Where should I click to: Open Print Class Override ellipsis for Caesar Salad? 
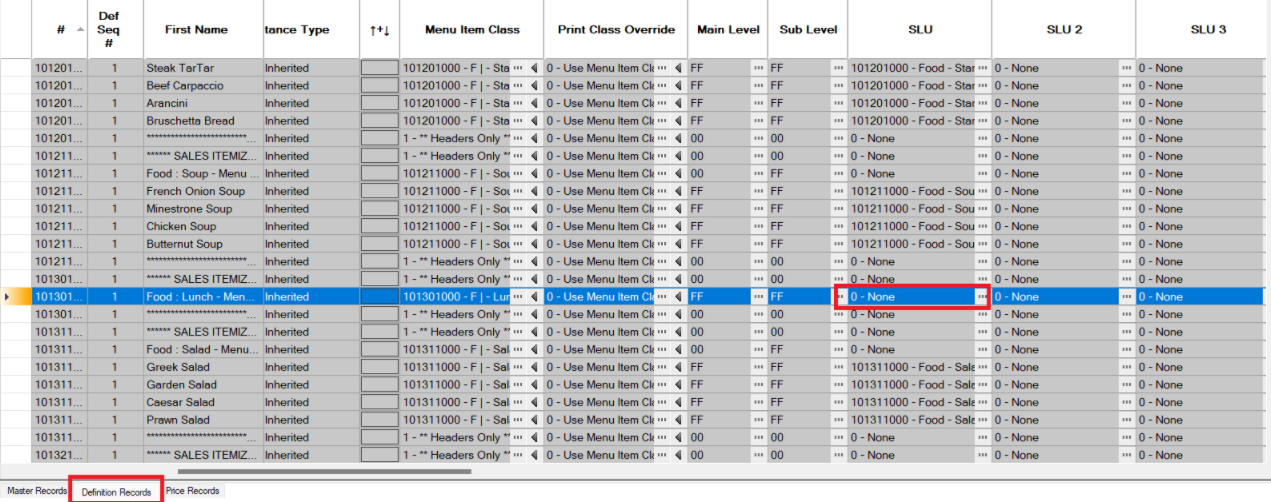pyautogui.click(x=662, y=402)
